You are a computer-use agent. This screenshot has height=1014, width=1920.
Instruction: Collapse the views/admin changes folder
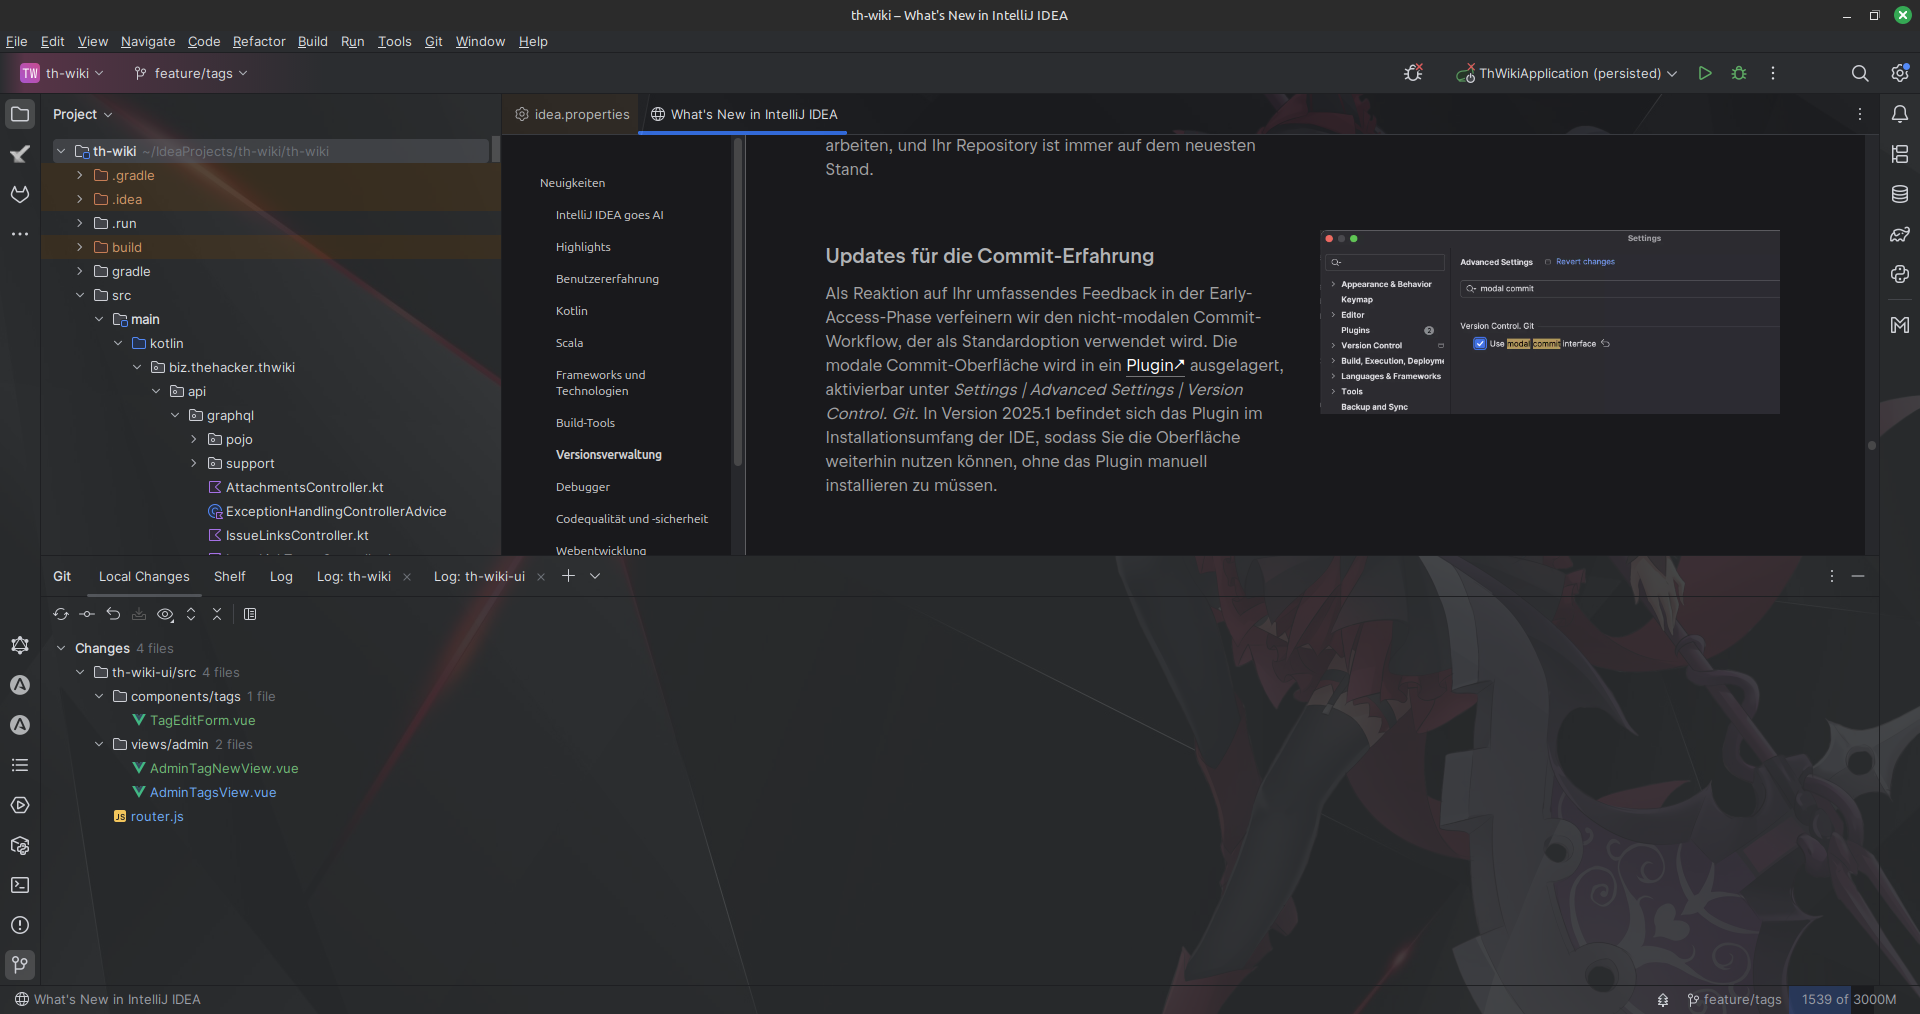tap(99, 744)
